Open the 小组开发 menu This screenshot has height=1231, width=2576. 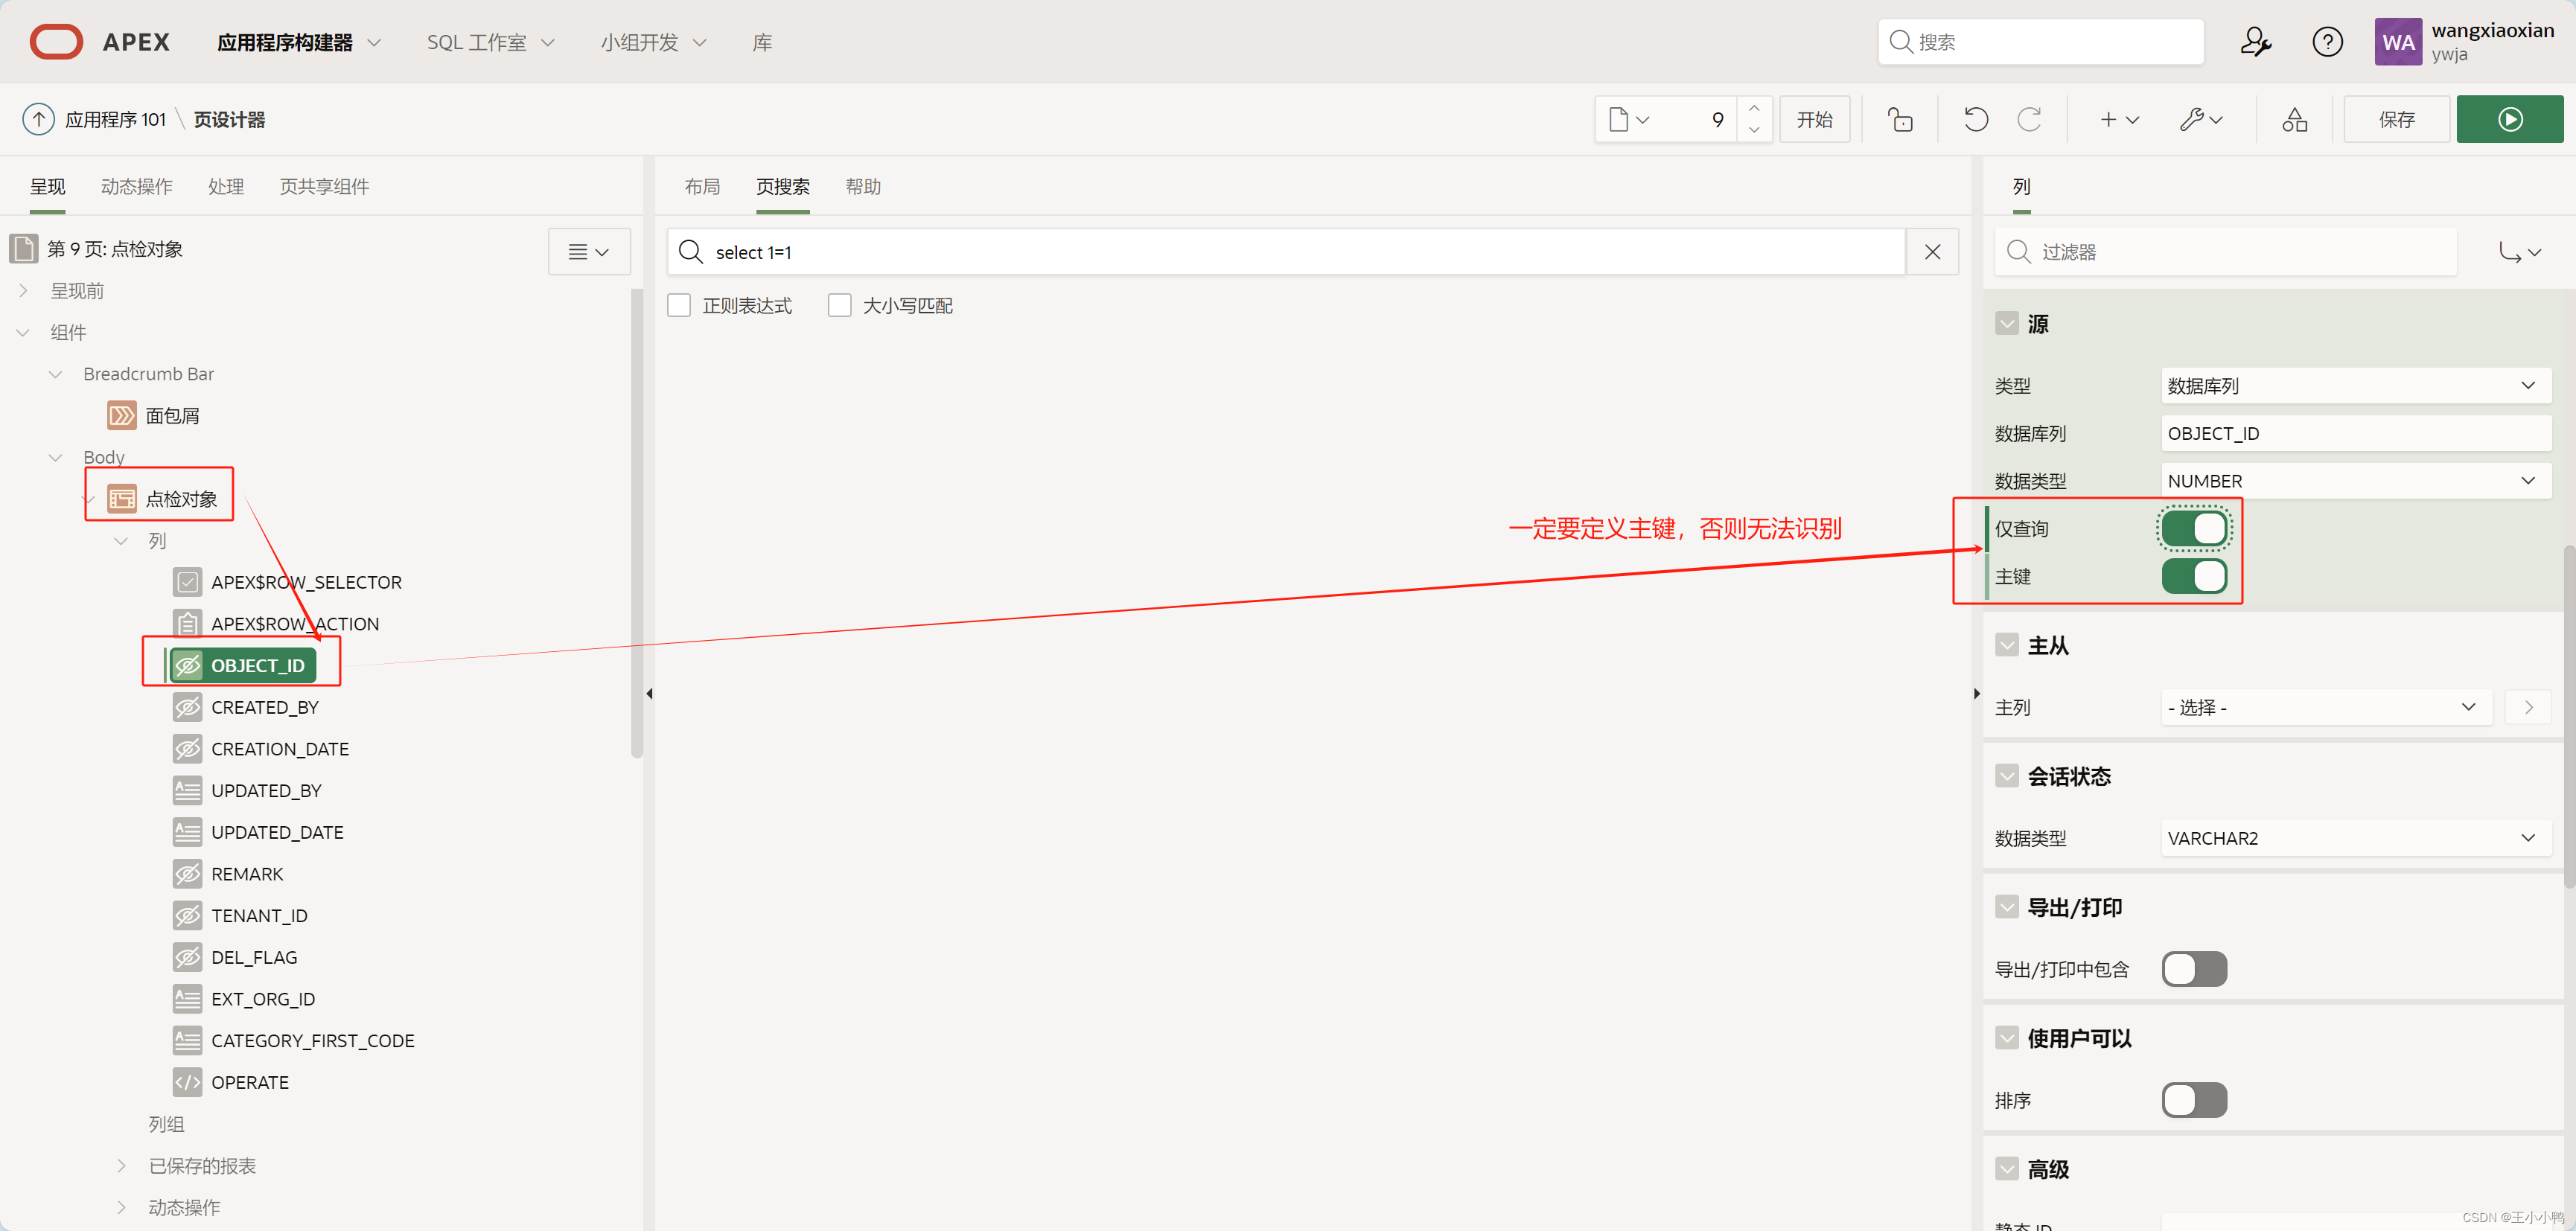pyautogui.click(x=653, y=42)
